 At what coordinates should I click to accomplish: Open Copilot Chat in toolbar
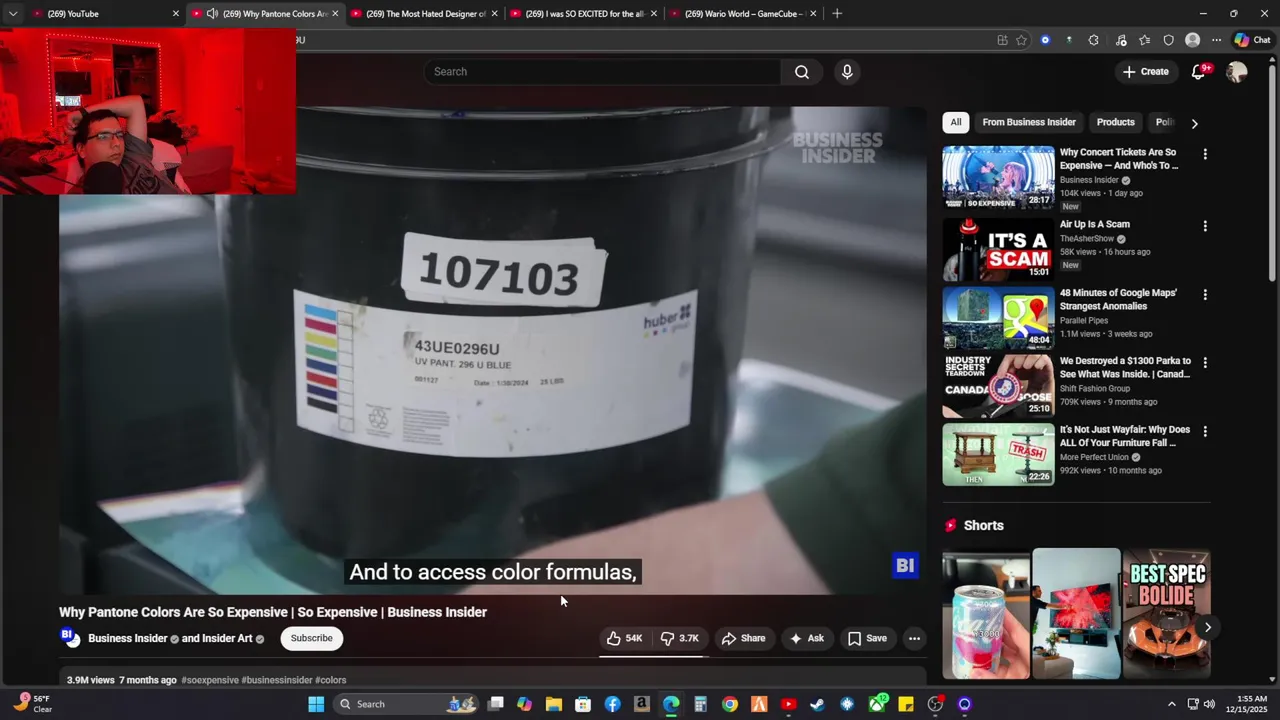(1252, 40)
